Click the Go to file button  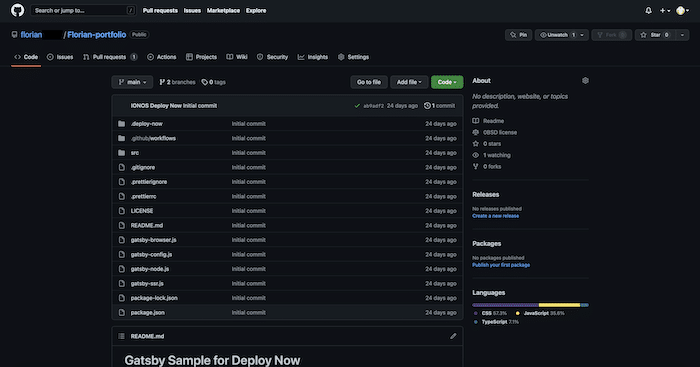[x=369, y=82]
